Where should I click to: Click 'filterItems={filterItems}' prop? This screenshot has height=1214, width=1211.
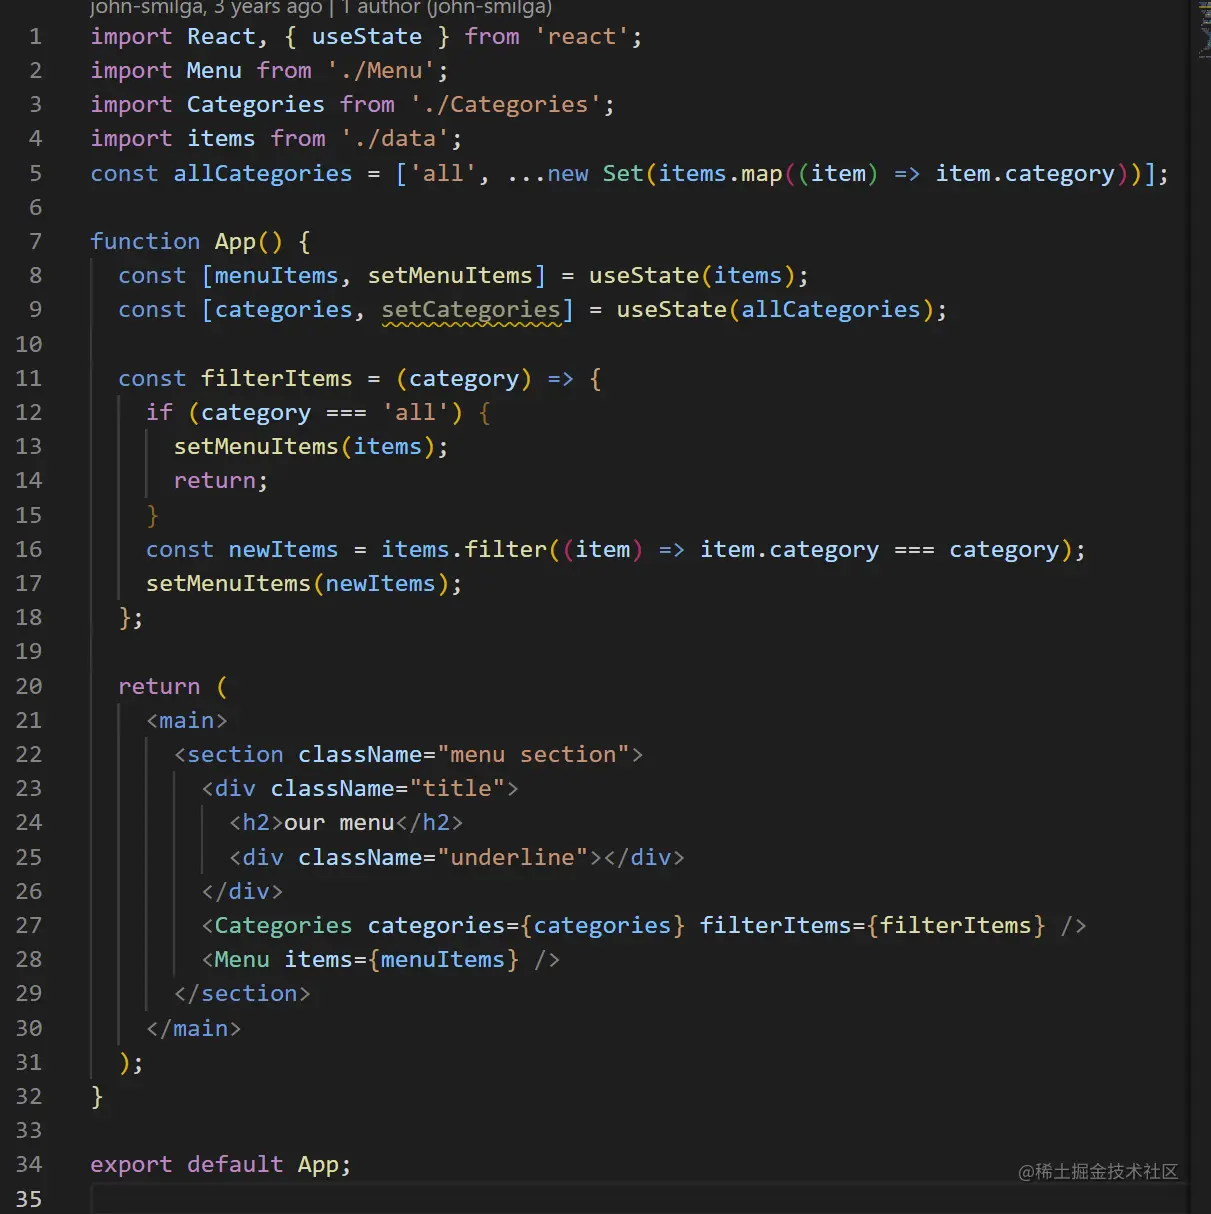pos(872,926)
